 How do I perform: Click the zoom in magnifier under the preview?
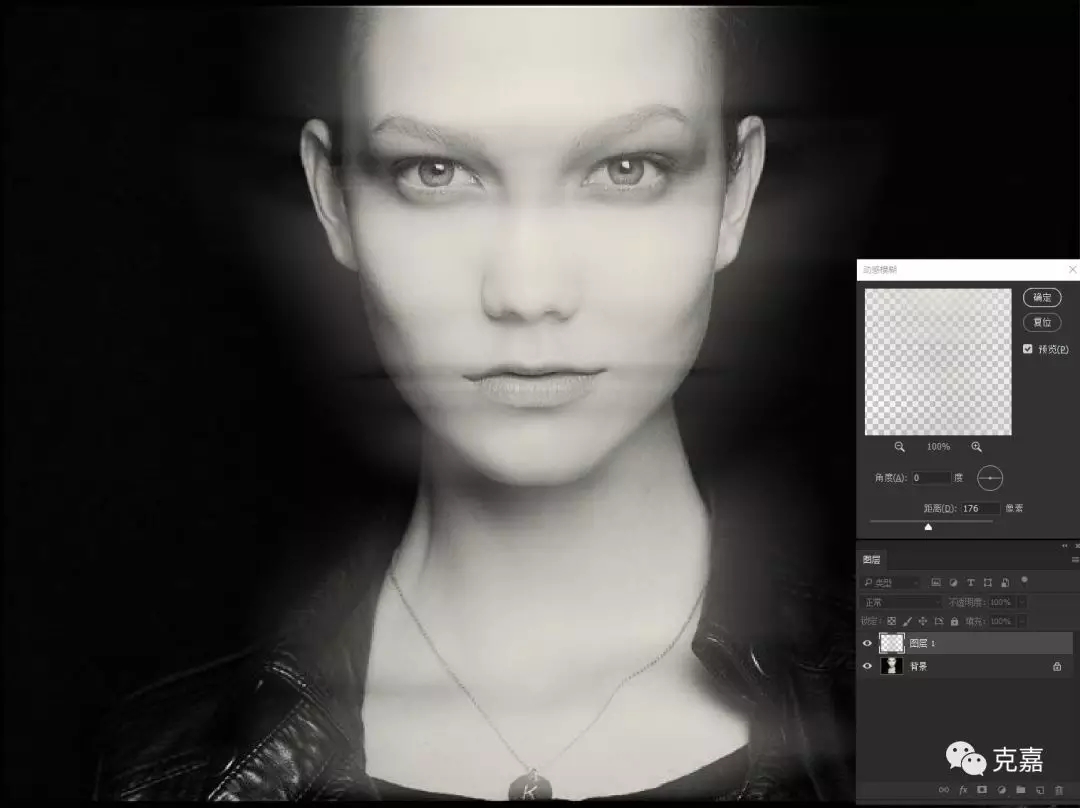(977, 446)
